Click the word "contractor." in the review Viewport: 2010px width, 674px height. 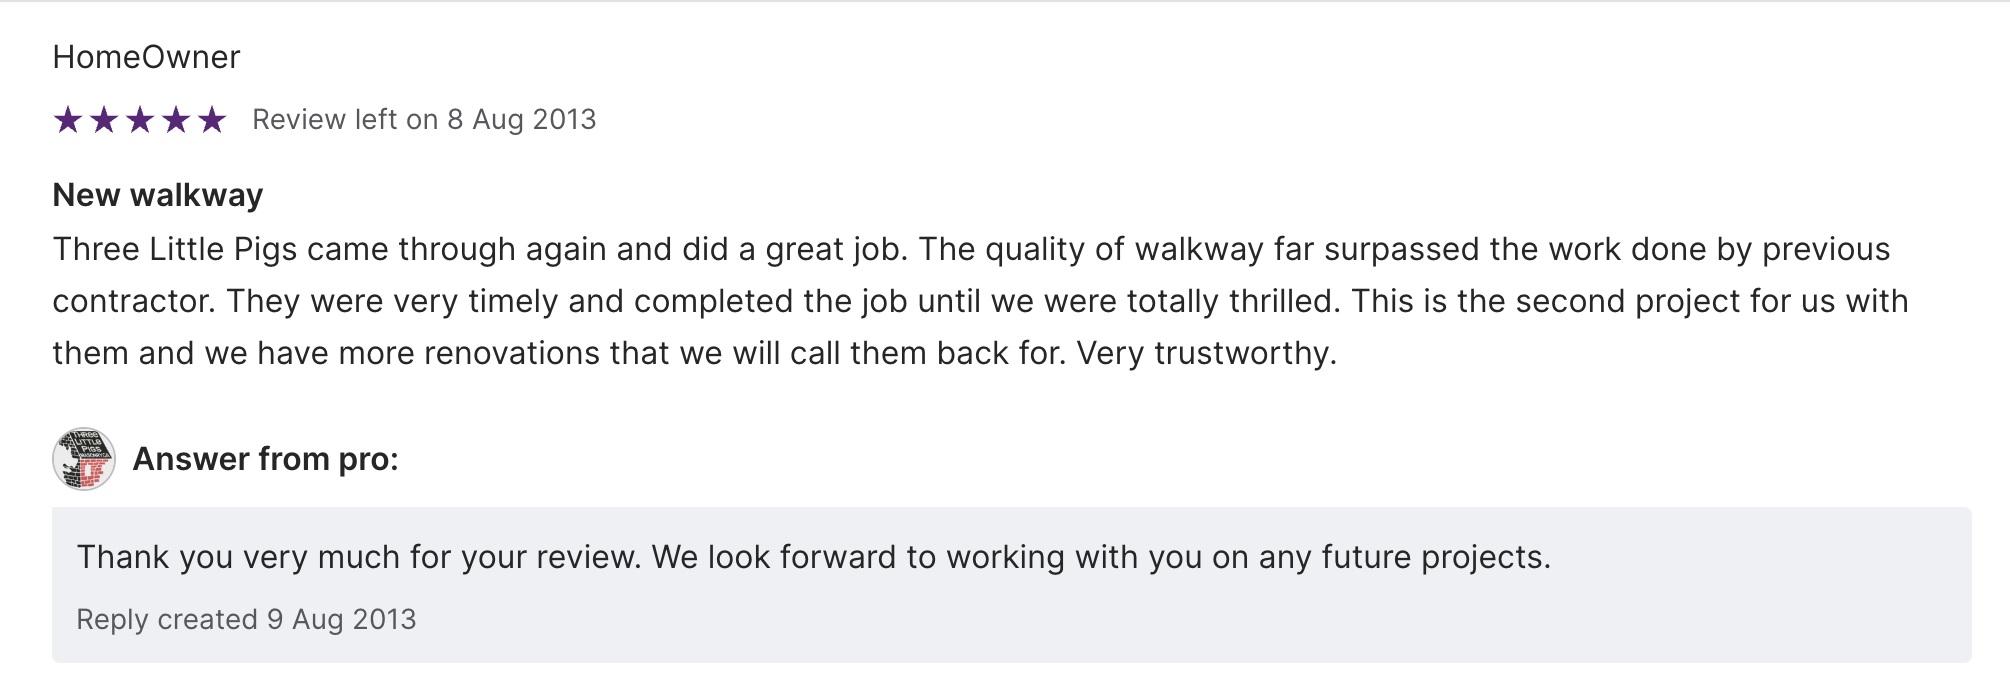click(134, 301)
